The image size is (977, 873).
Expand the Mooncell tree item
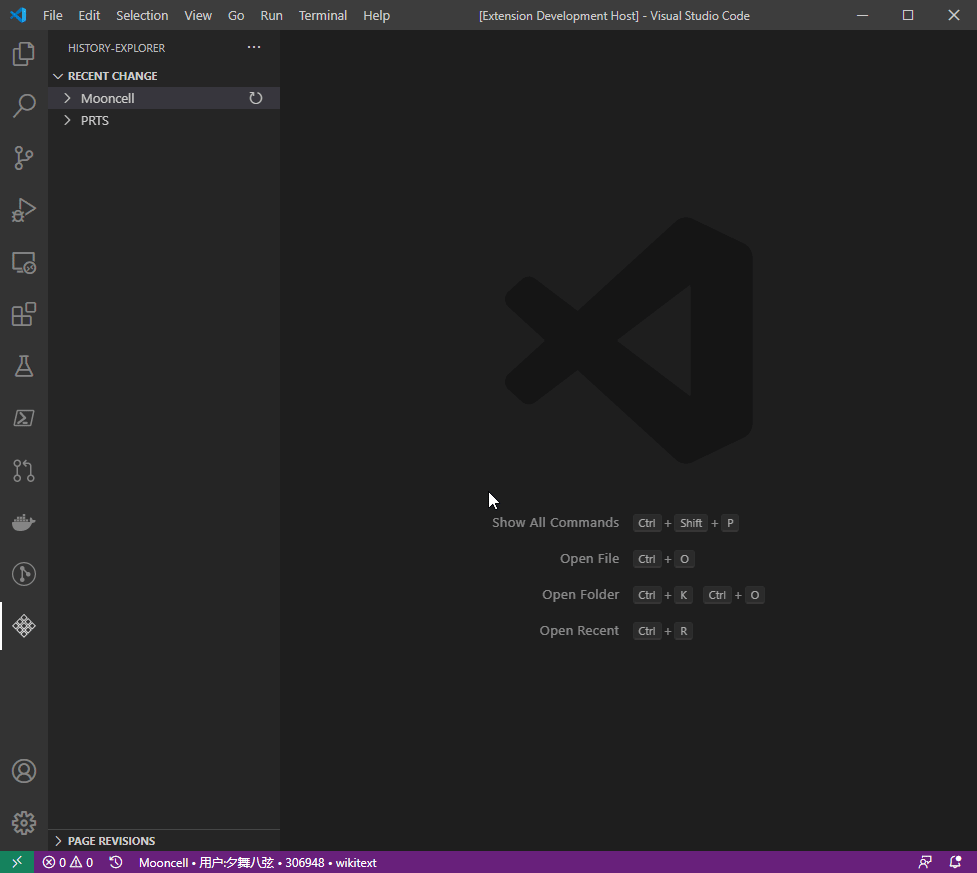pos(164,98)
